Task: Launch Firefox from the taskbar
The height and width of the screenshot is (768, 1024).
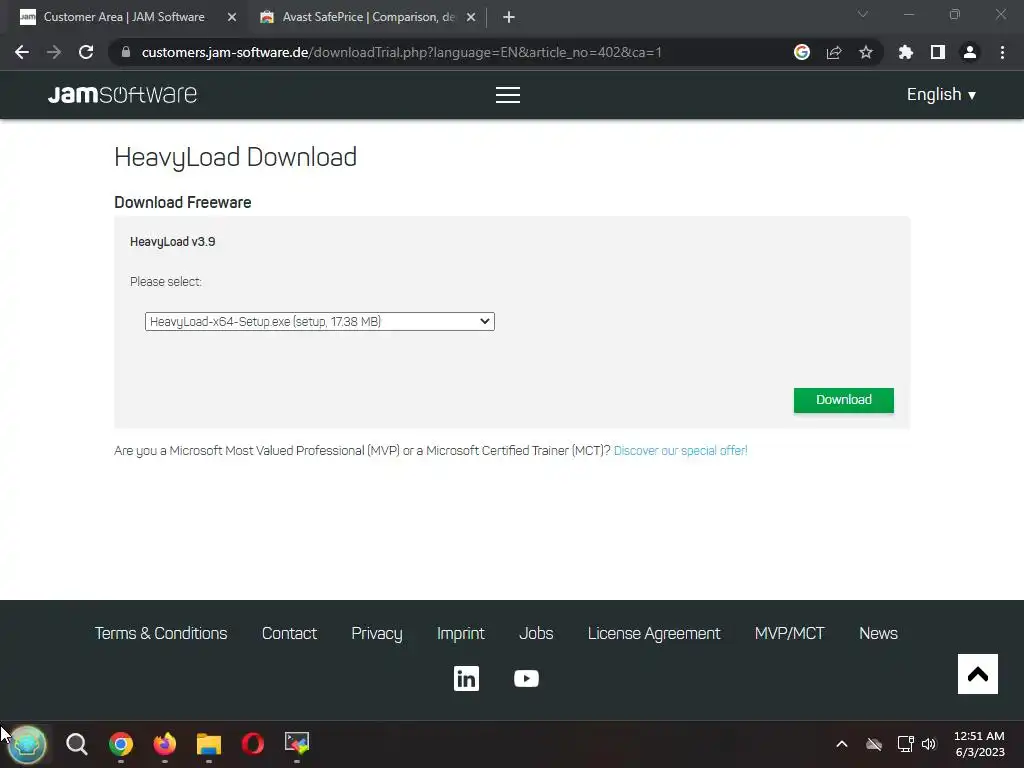Action: click(x=165, y=744)
